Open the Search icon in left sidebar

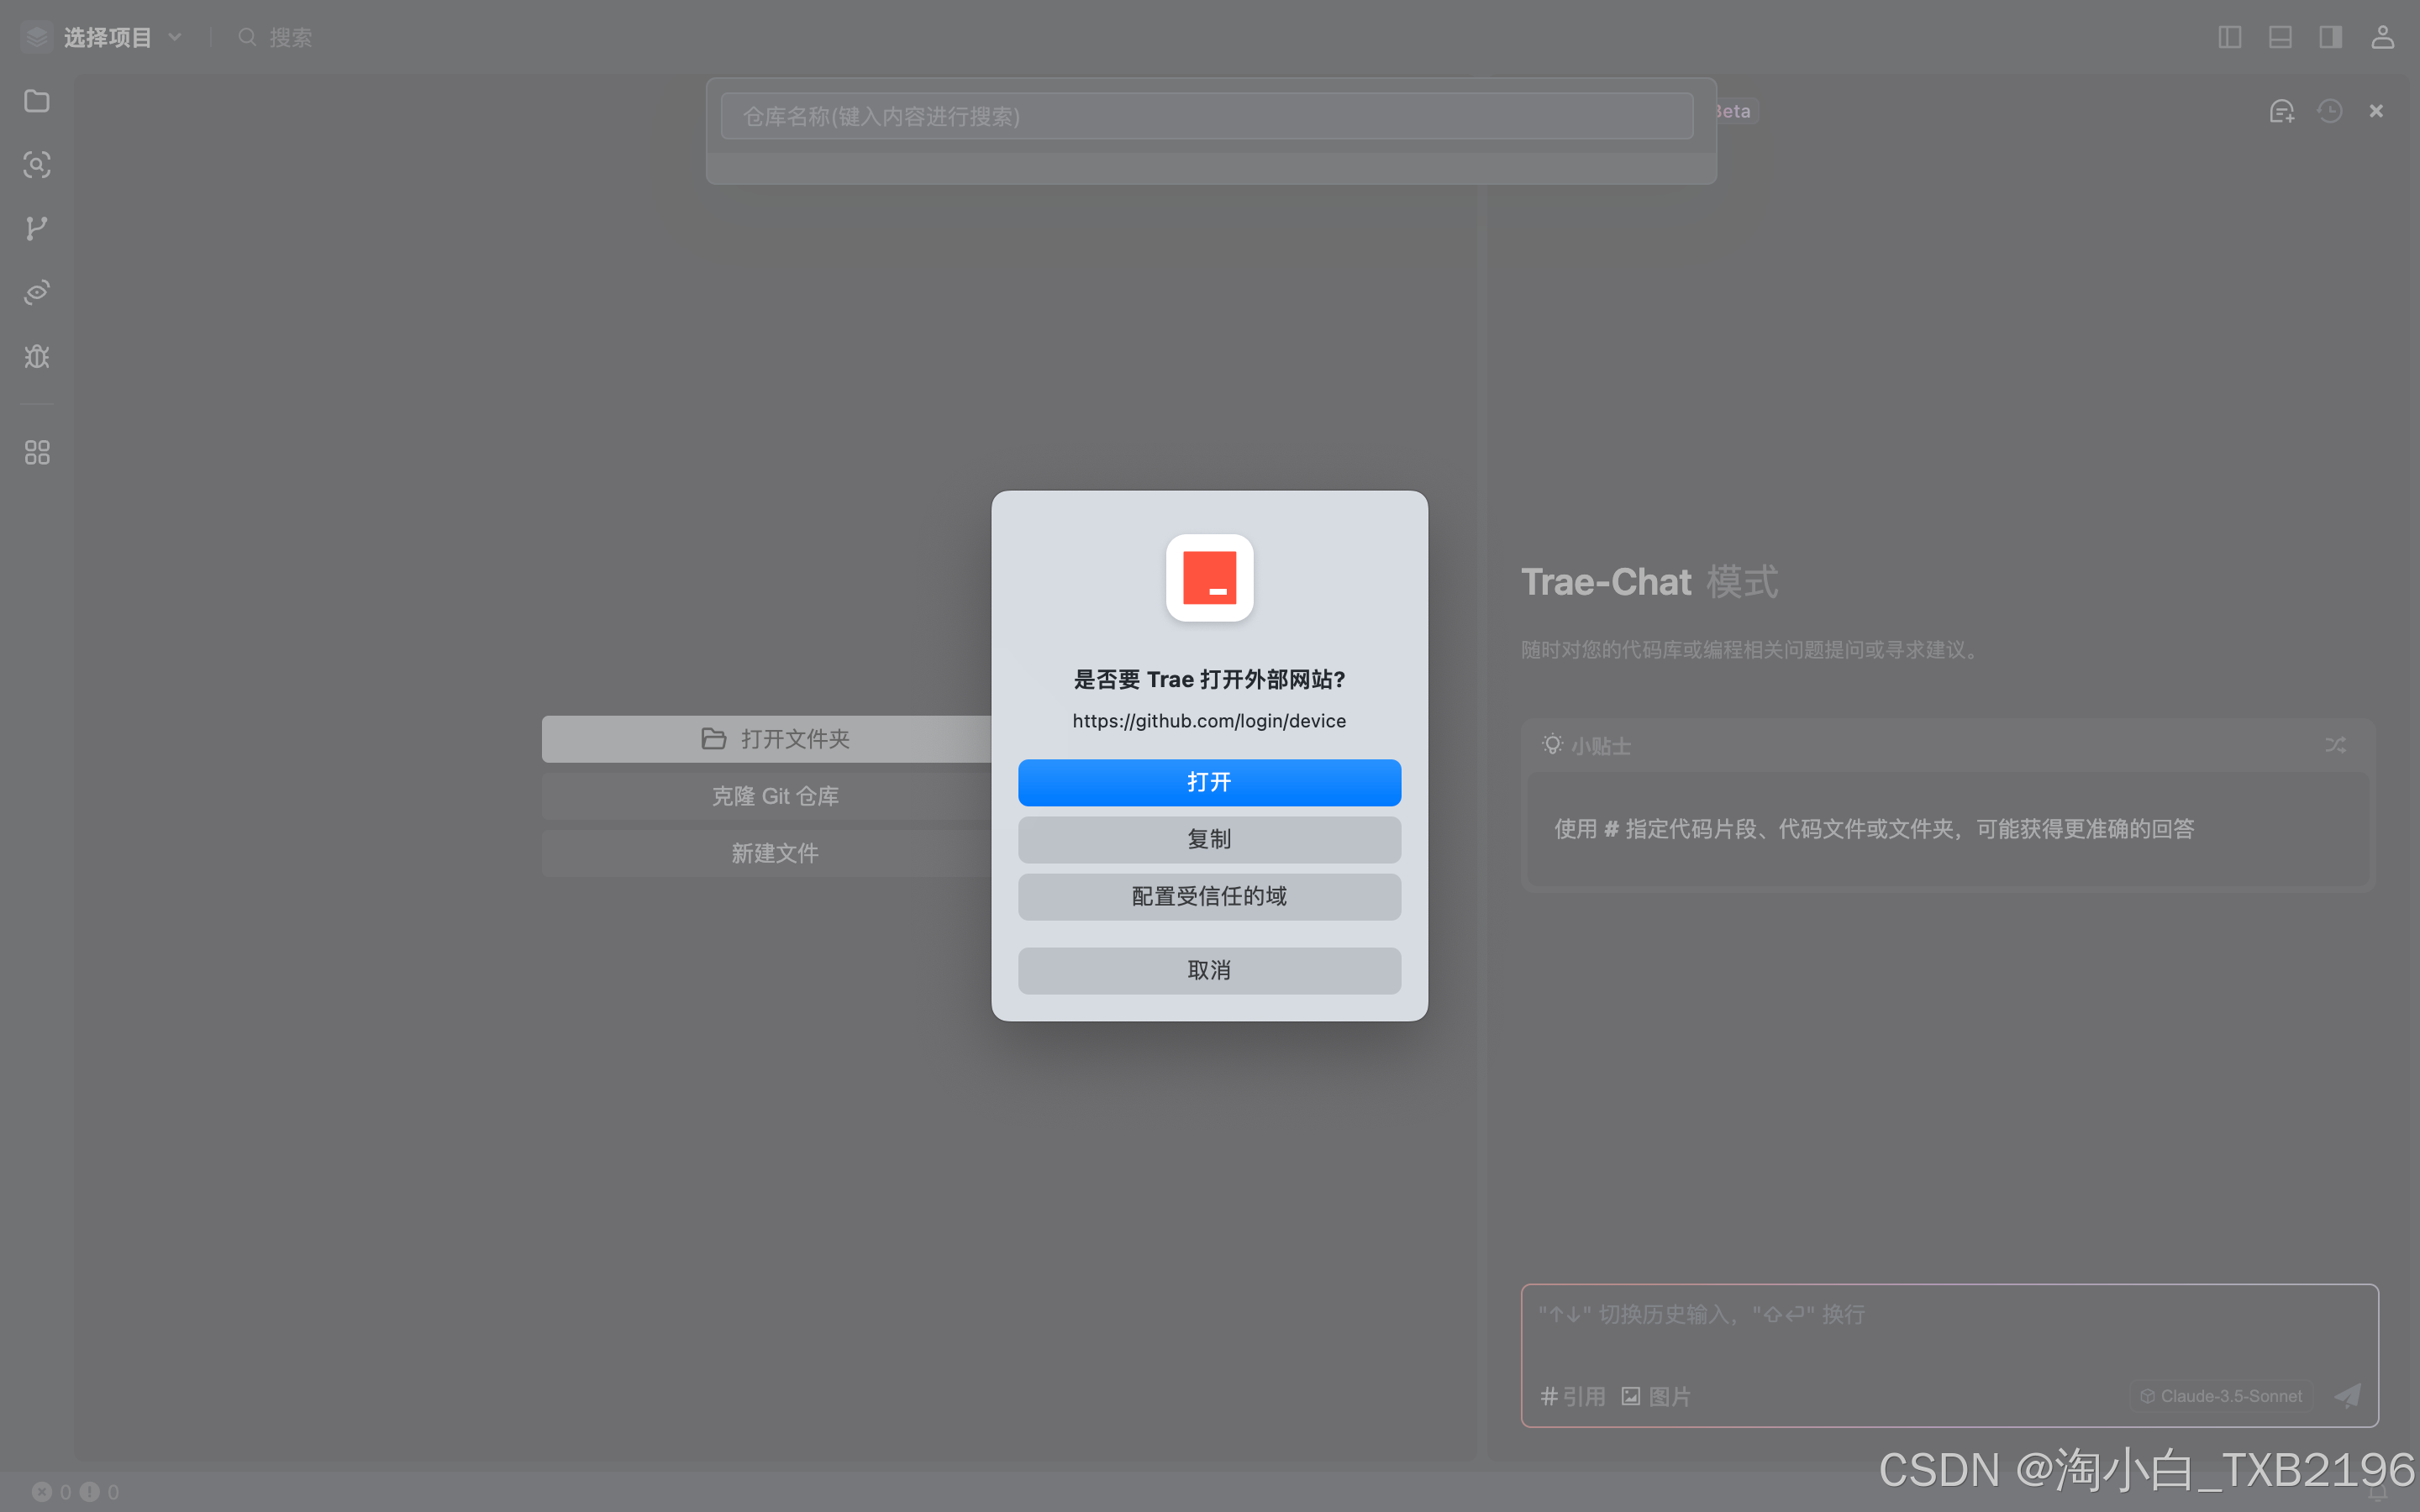37,165
